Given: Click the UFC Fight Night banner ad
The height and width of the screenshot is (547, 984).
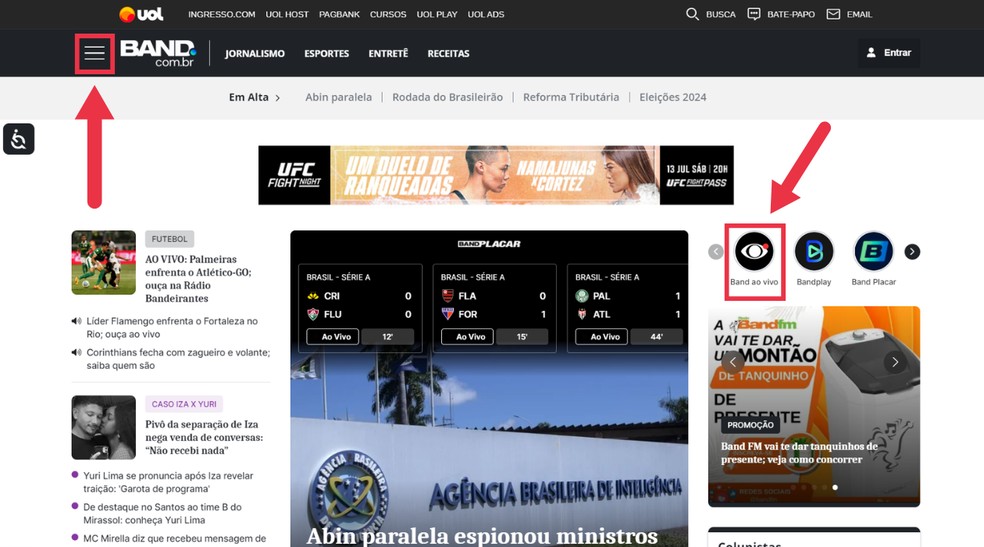Looking at the screenshot, I should [496, 175].
